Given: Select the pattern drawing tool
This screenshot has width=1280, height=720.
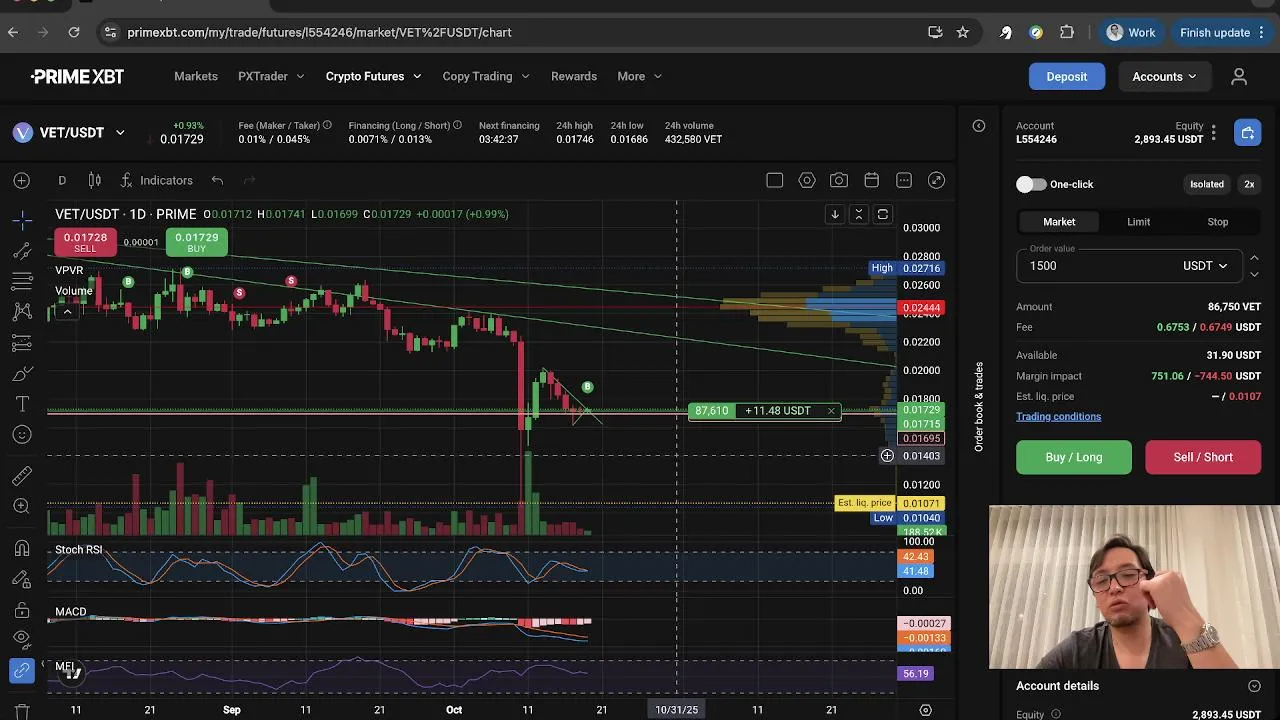Looking at the screenshot, I should [22, 312].
